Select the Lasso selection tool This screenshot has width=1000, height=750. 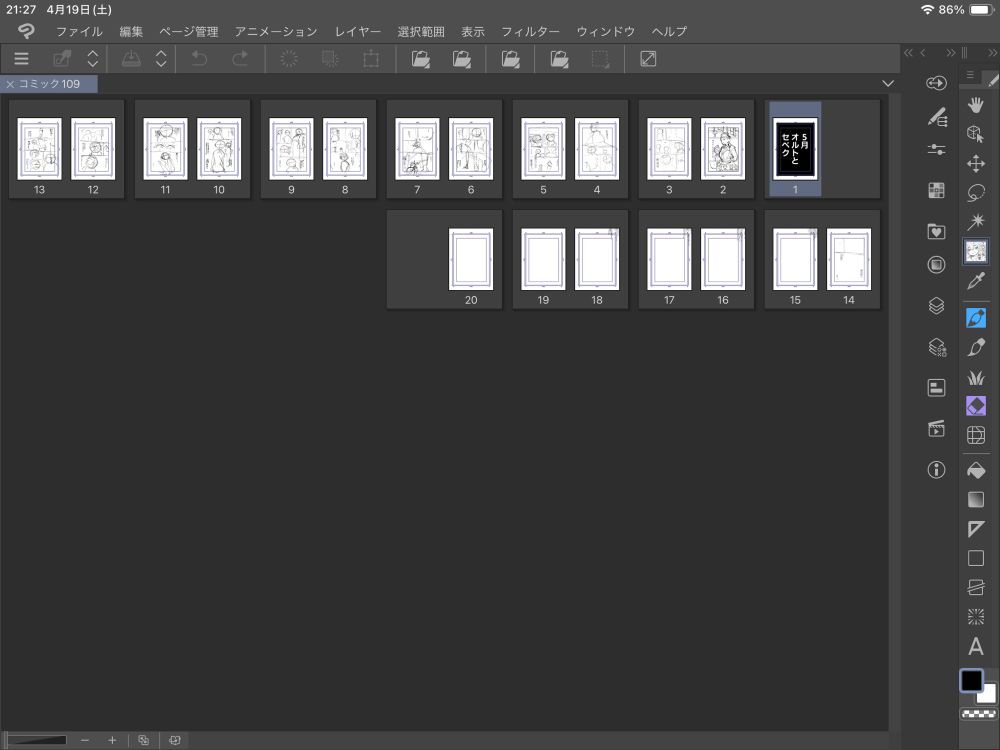pyautogui.click(x=976, y=193)
